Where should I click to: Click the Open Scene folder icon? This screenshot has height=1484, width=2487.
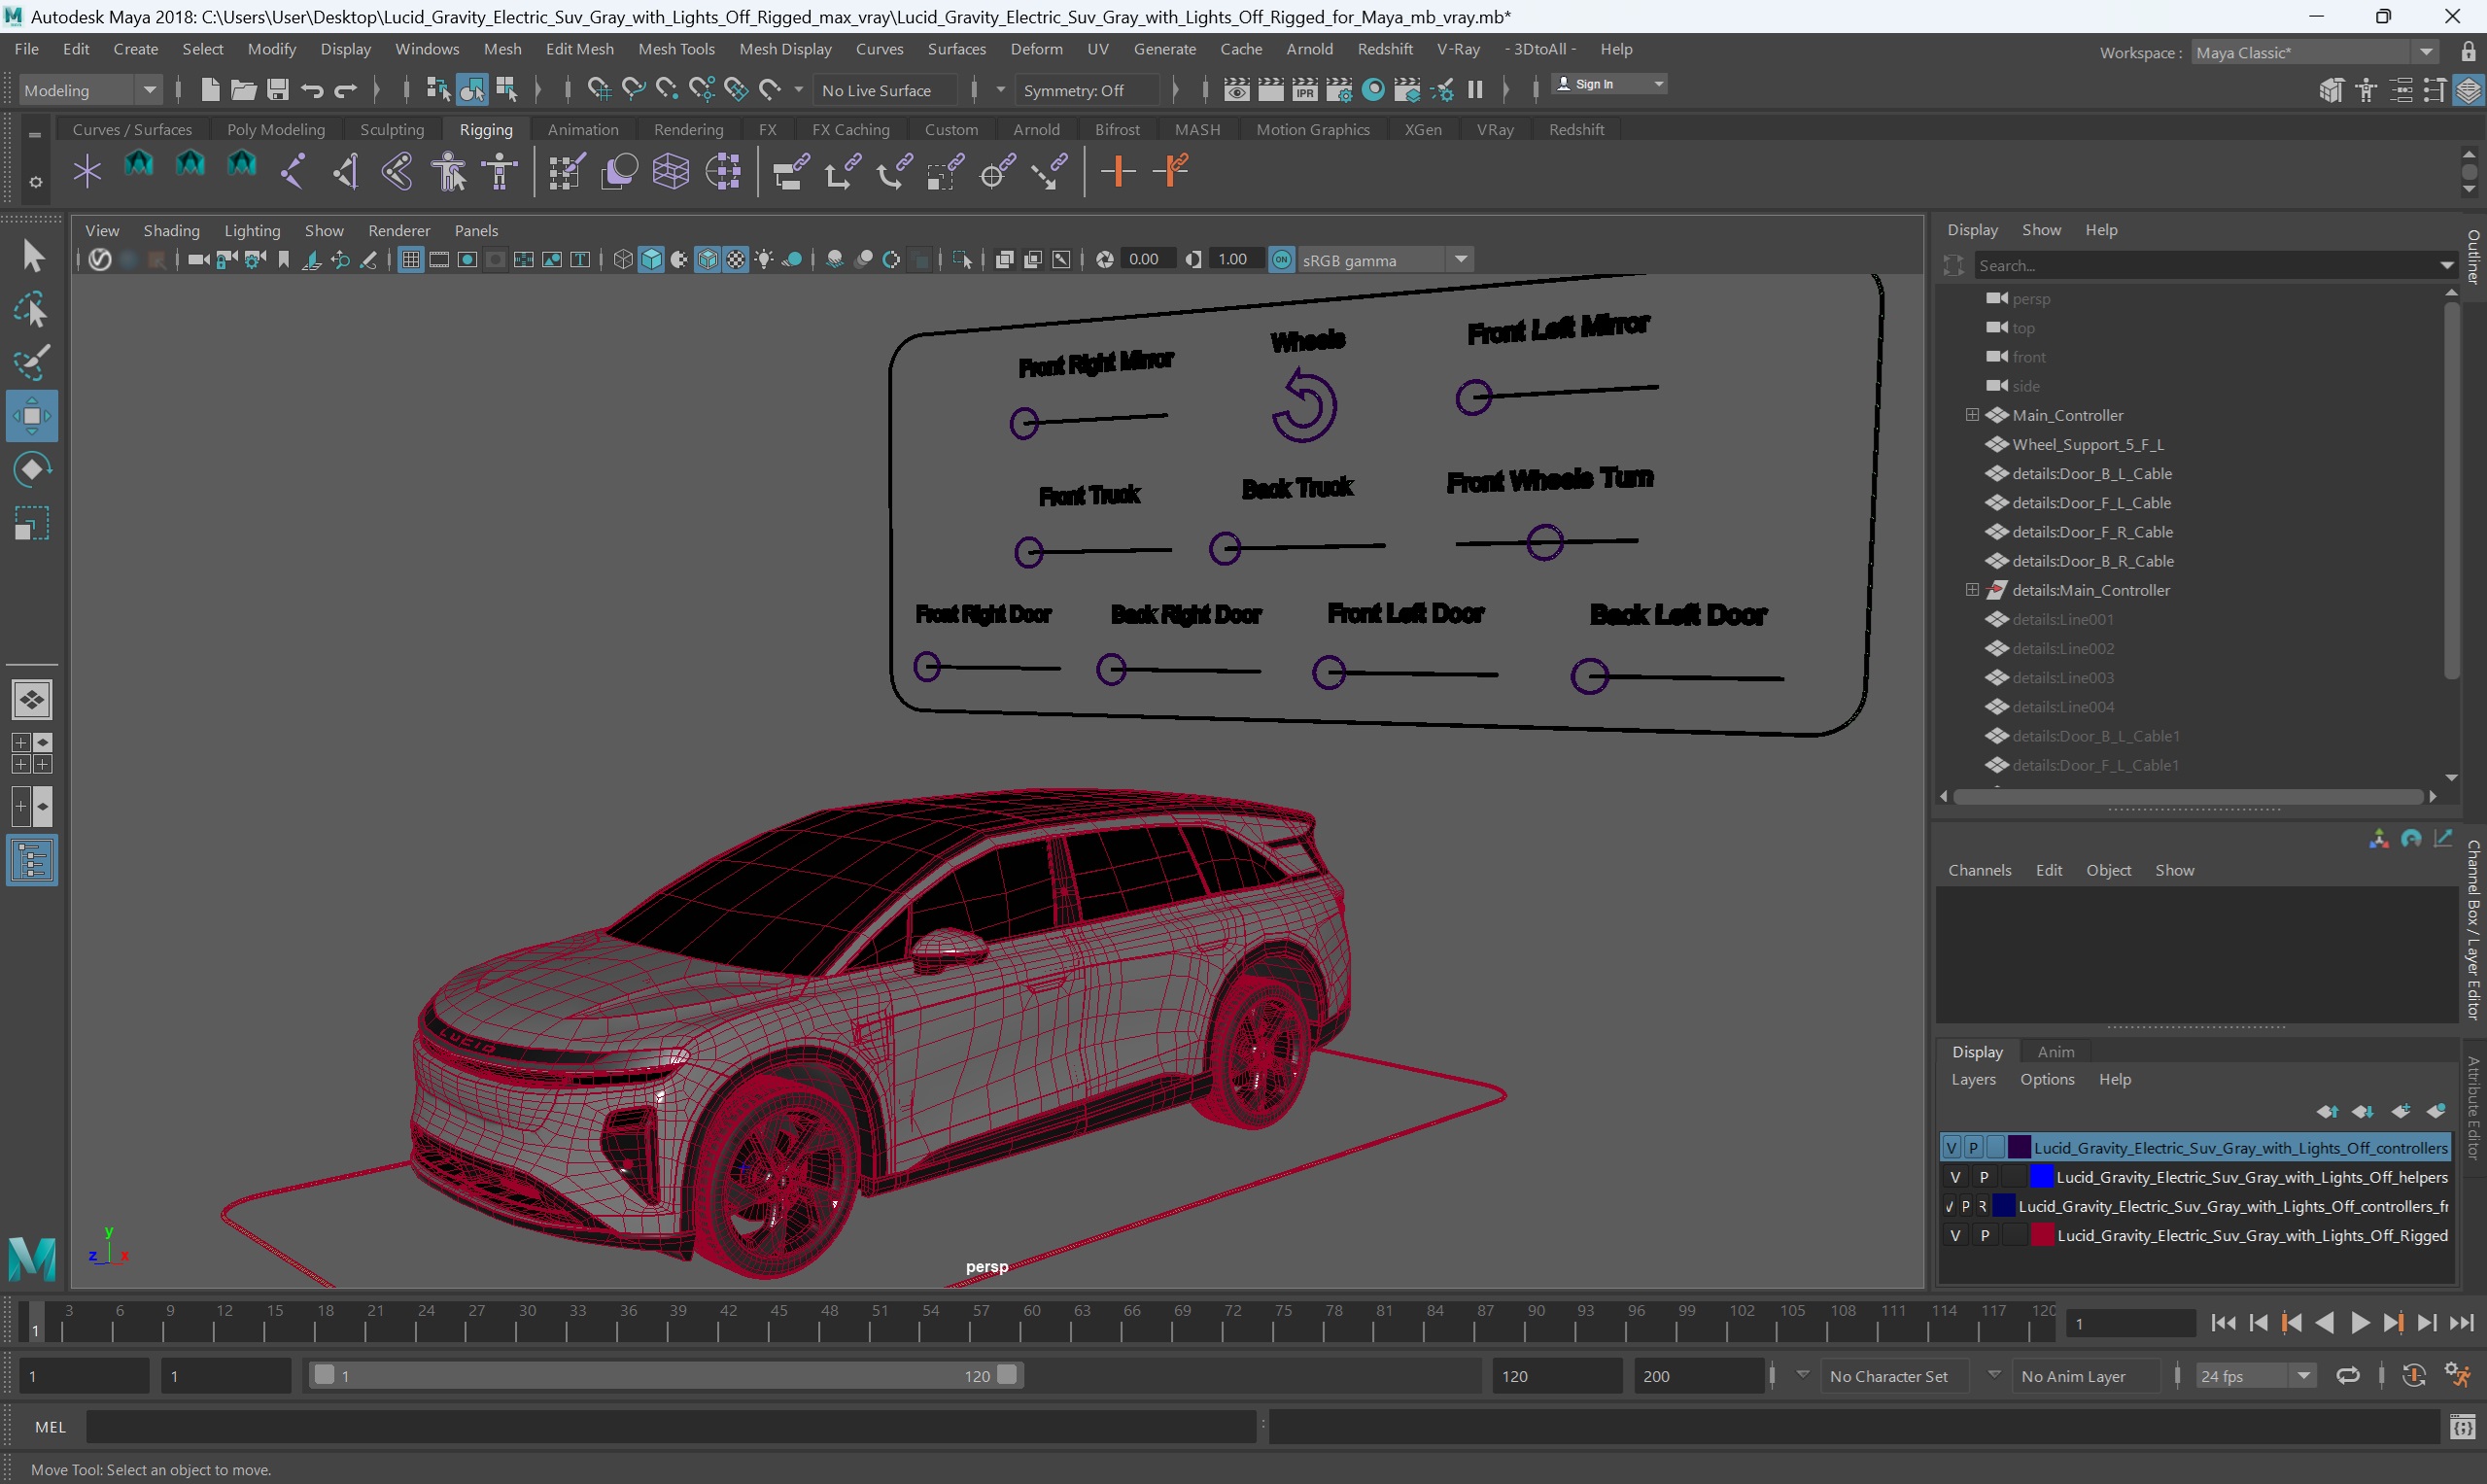click(x=243, y=90)
